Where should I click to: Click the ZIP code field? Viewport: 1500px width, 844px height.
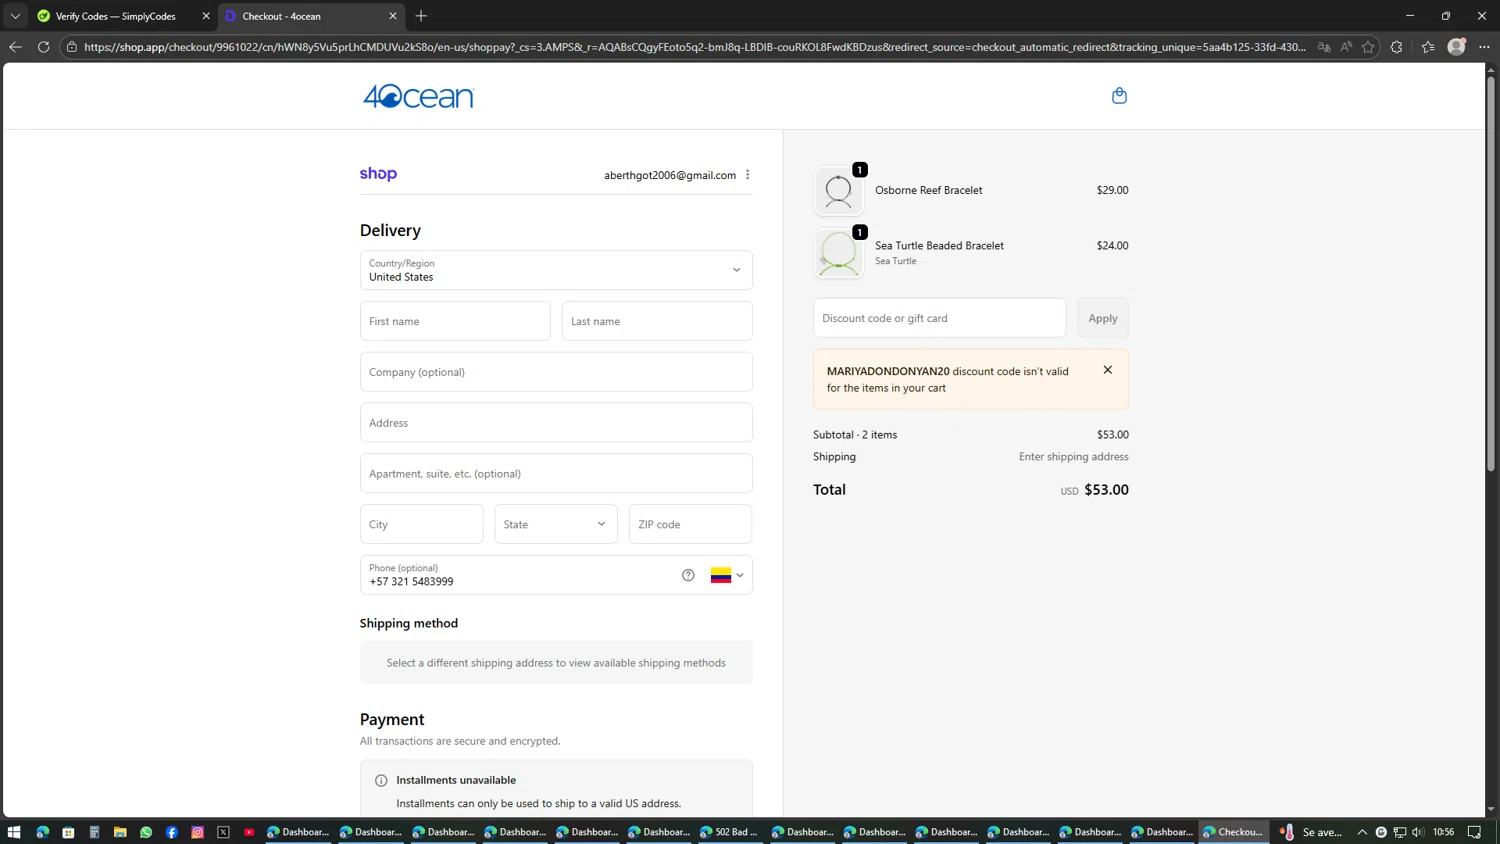point(690,524)
